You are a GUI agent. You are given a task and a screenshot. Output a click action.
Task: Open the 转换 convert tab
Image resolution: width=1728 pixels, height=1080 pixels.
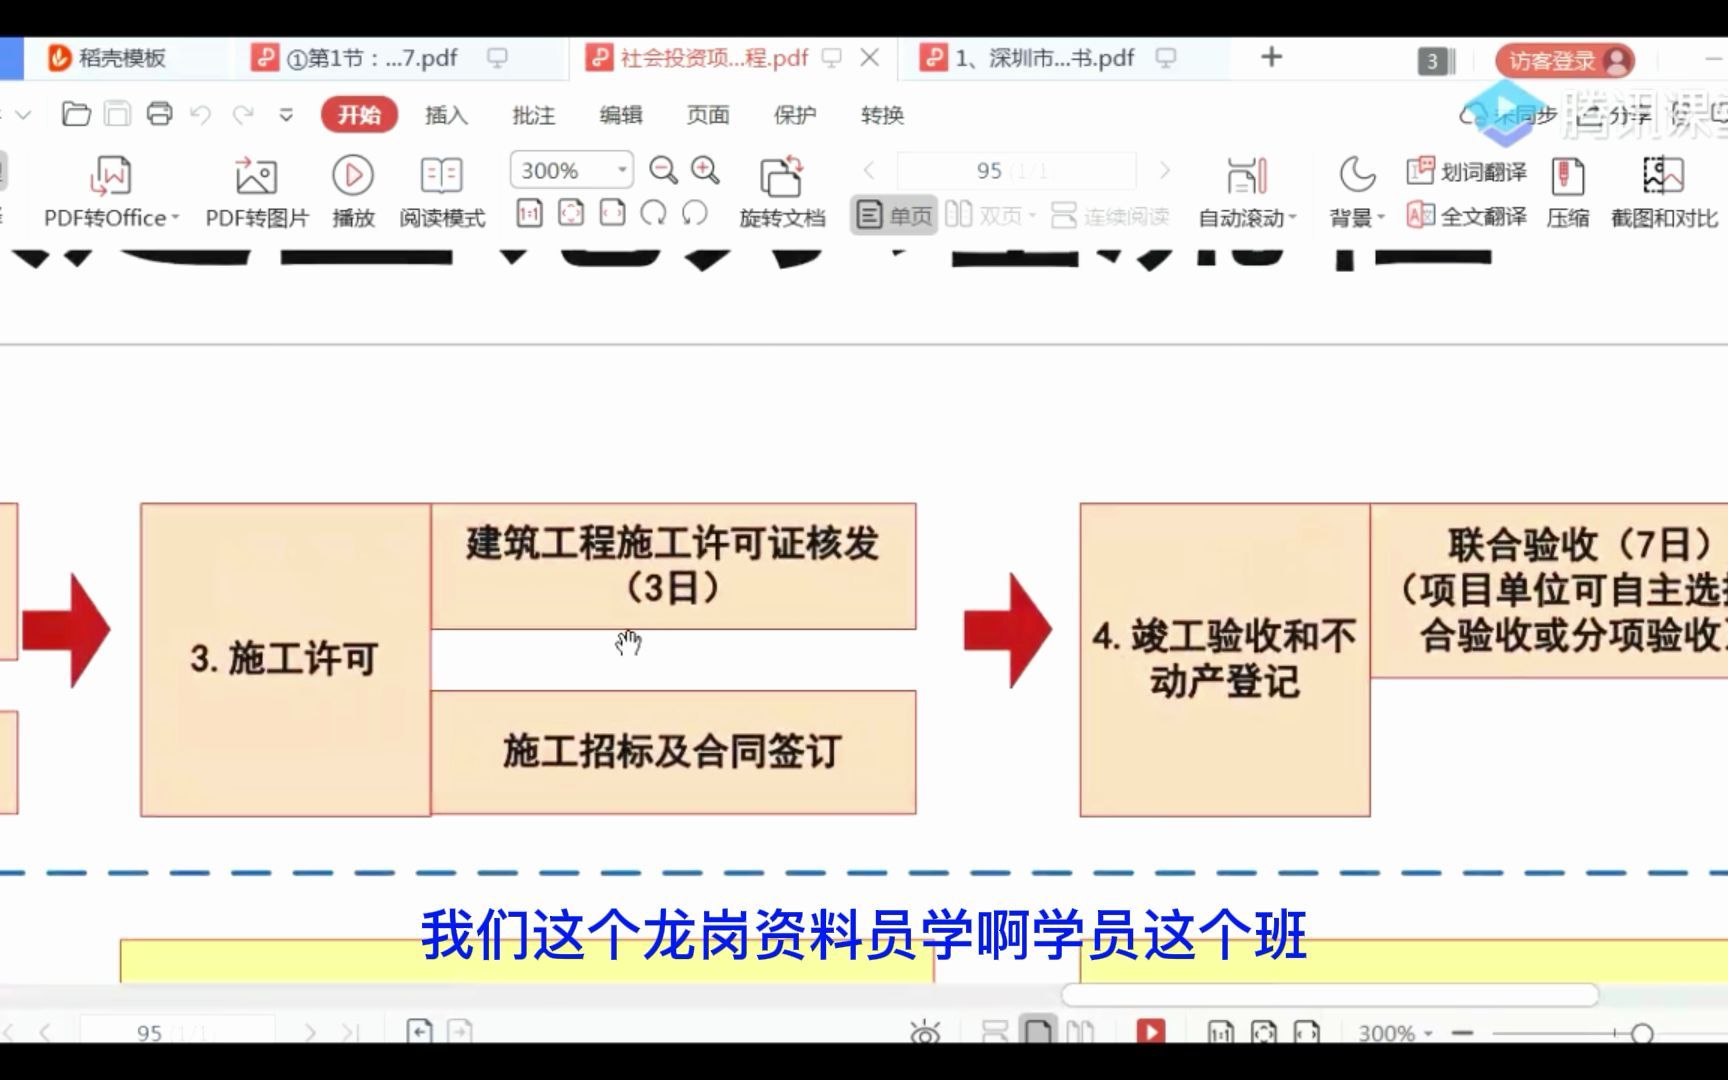(x=882, y=115)
